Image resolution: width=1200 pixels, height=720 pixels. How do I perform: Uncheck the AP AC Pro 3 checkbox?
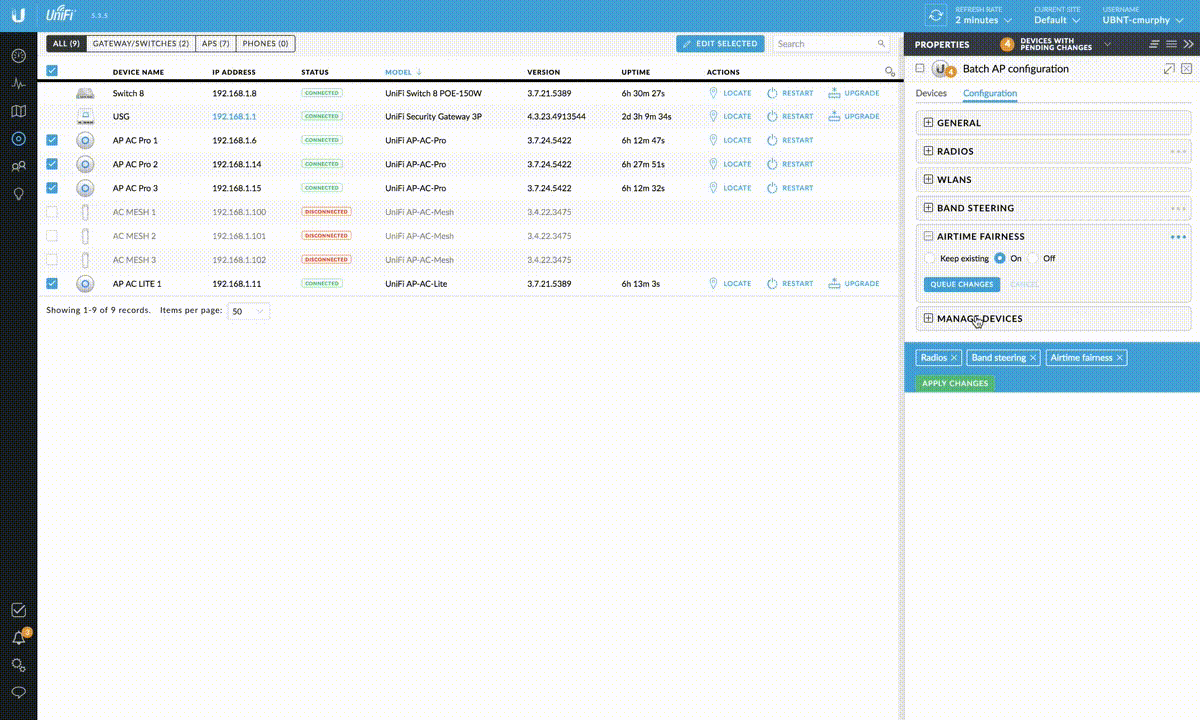coord(52,188)
